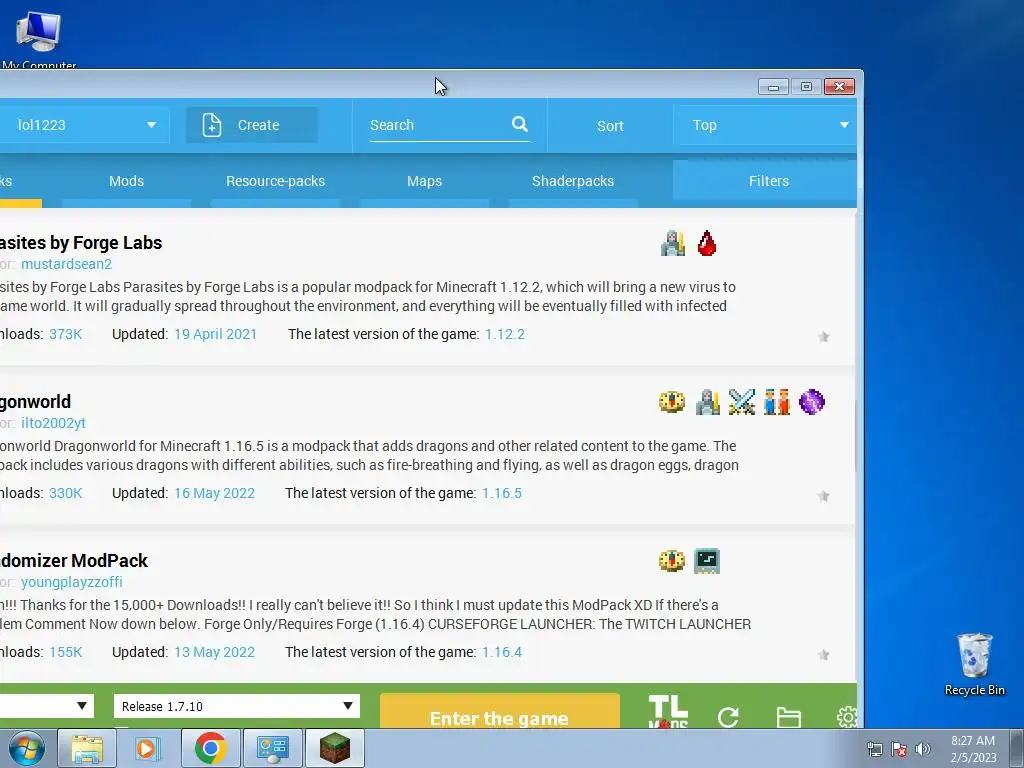The image size is (1024, 768).
Task: Click the search magnifier icon
Action: [x=520, y=124]
